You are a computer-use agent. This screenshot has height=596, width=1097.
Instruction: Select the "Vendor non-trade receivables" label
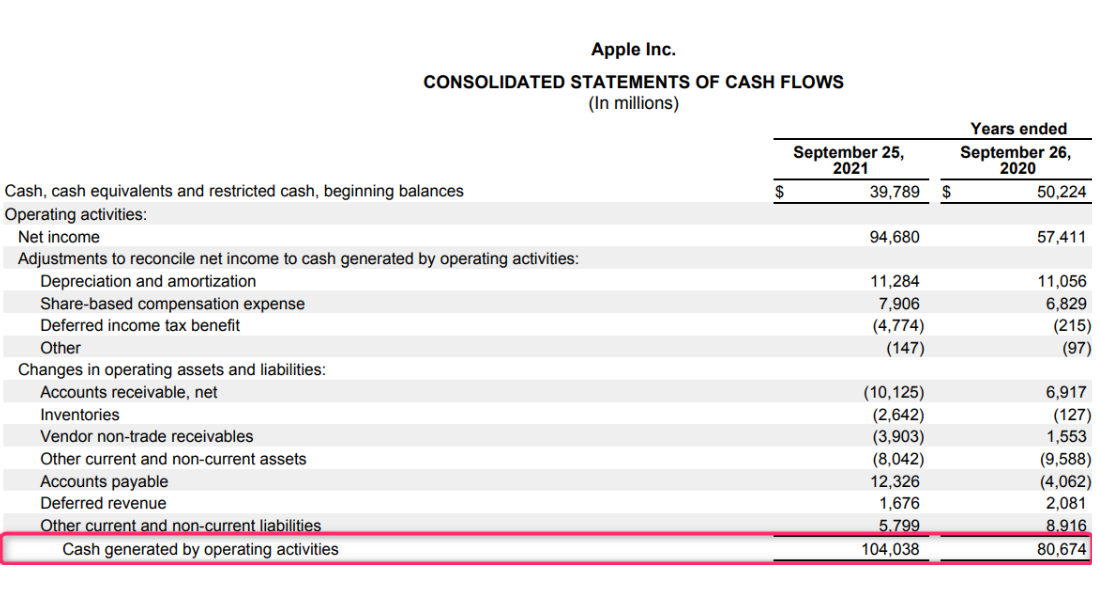[147, 437]
